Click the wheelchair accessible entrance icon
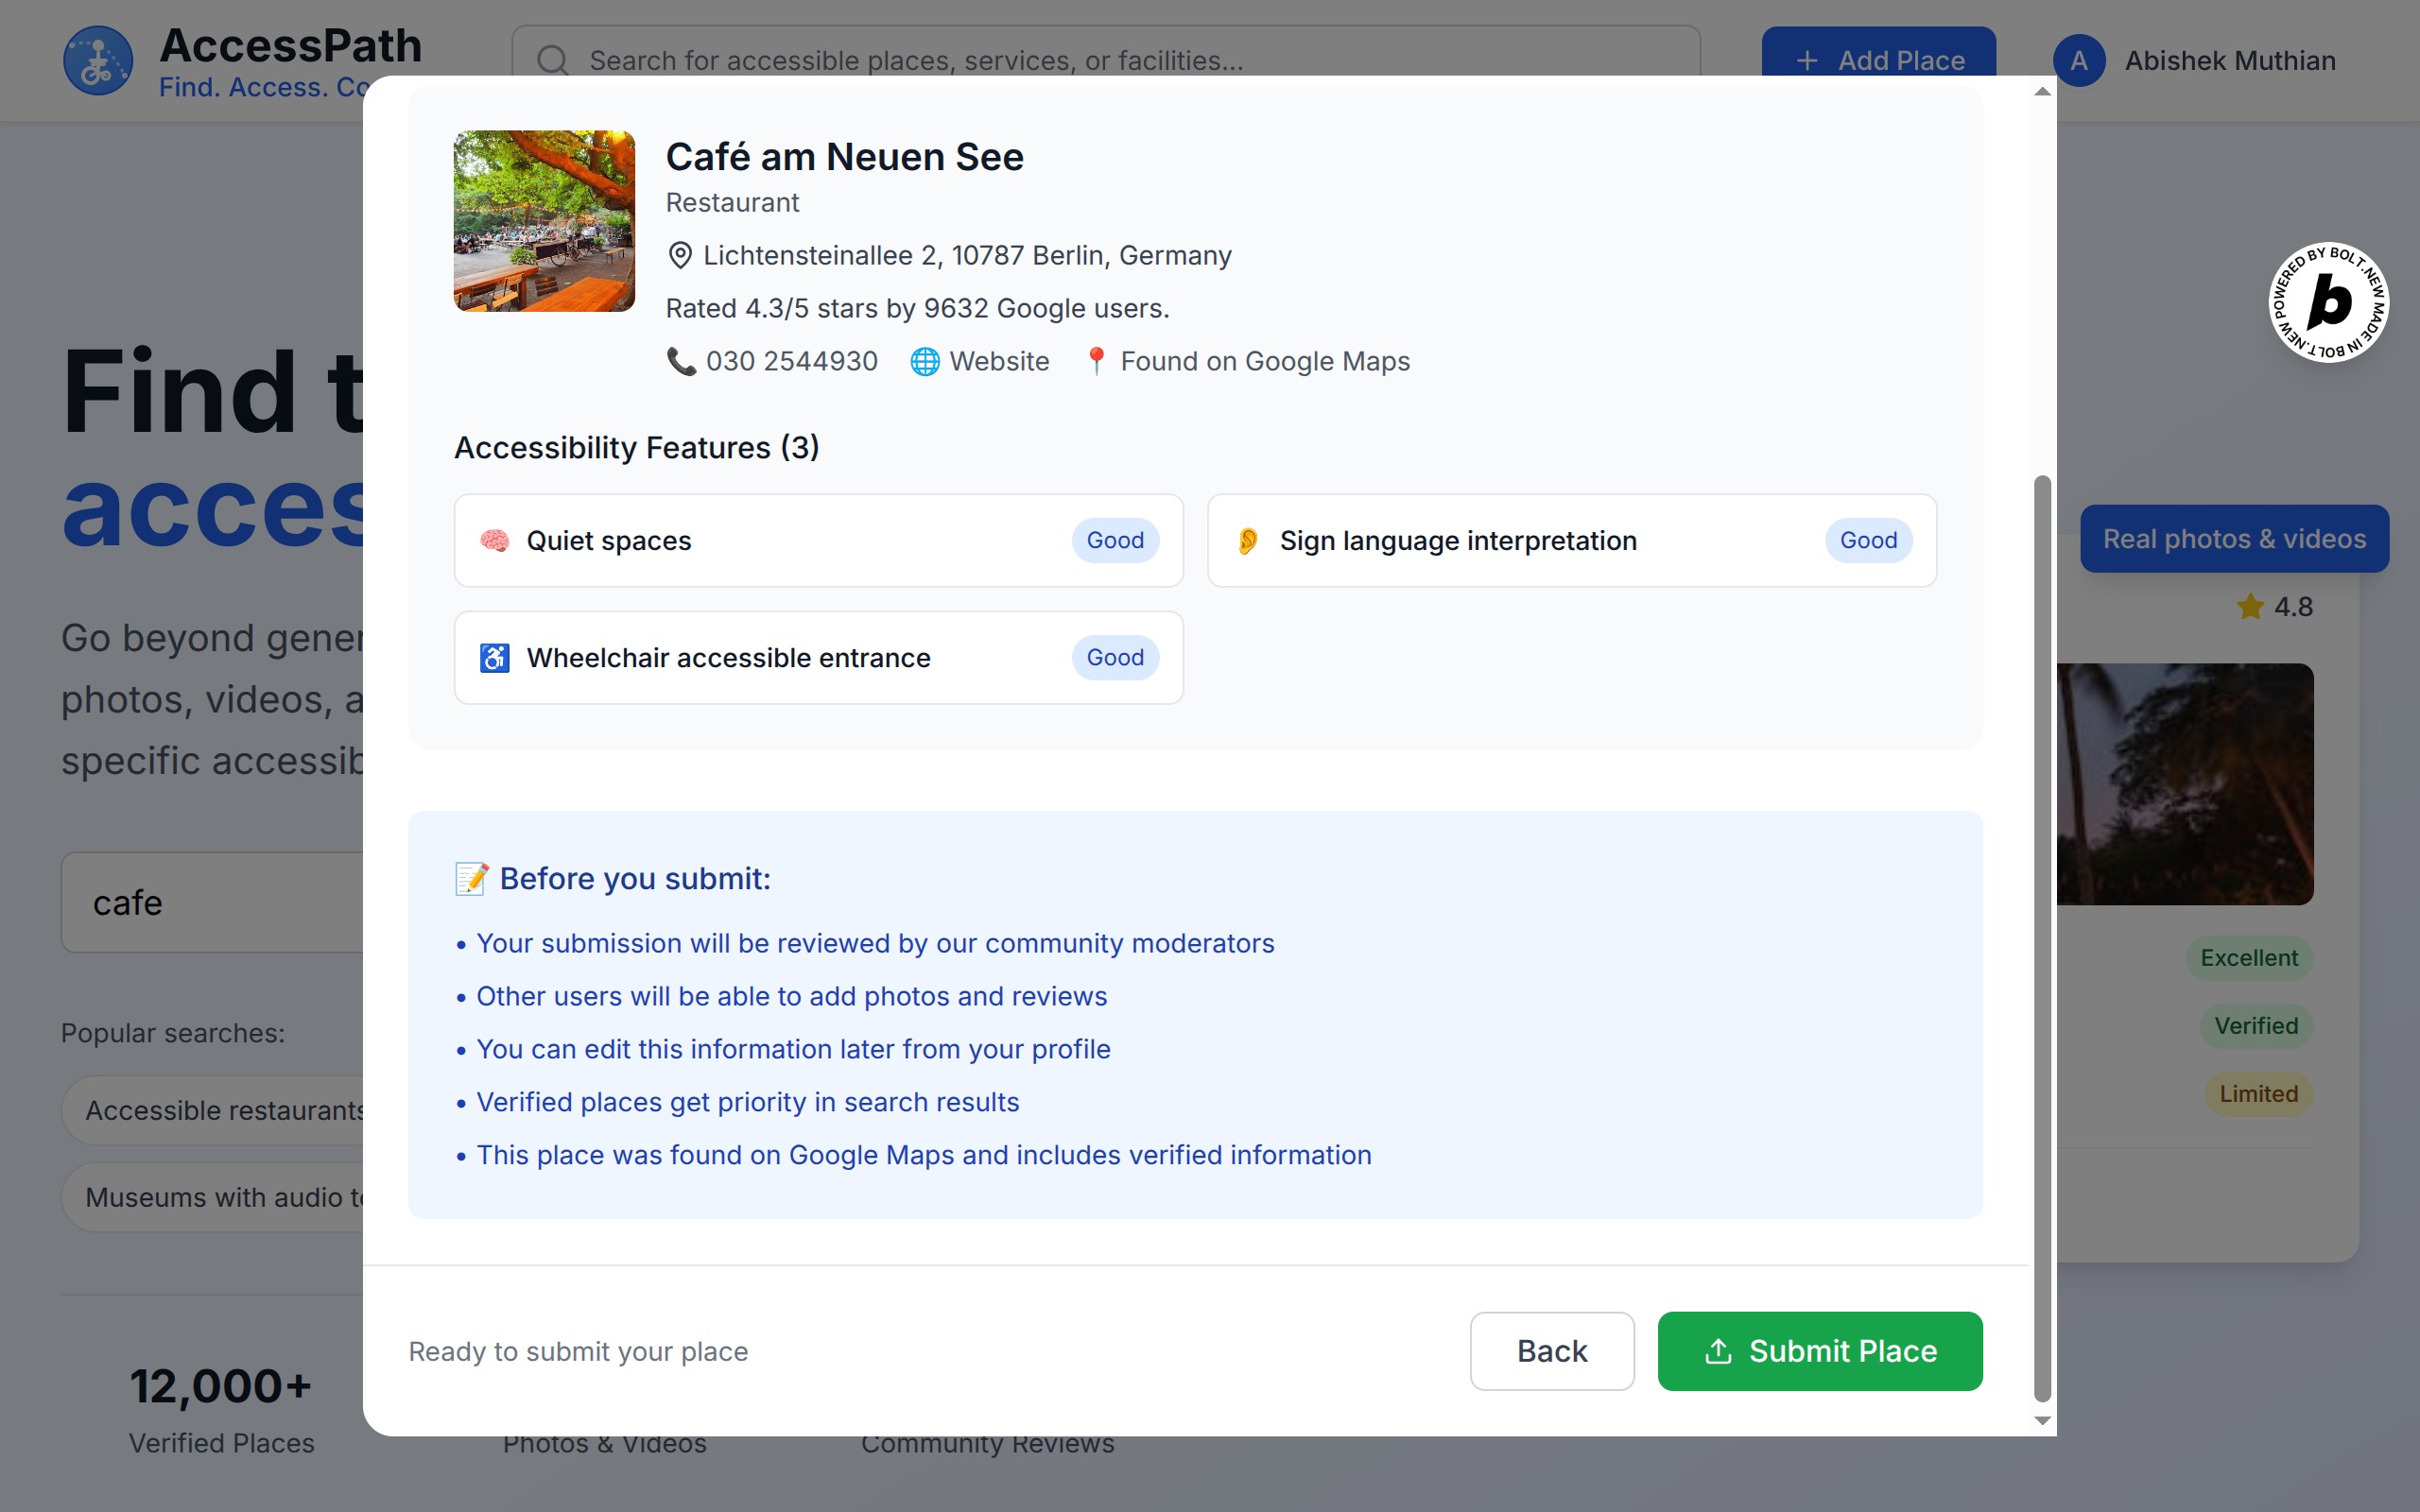The width and height of the screenshot is (2420, 1512). [x=494, y=658]
